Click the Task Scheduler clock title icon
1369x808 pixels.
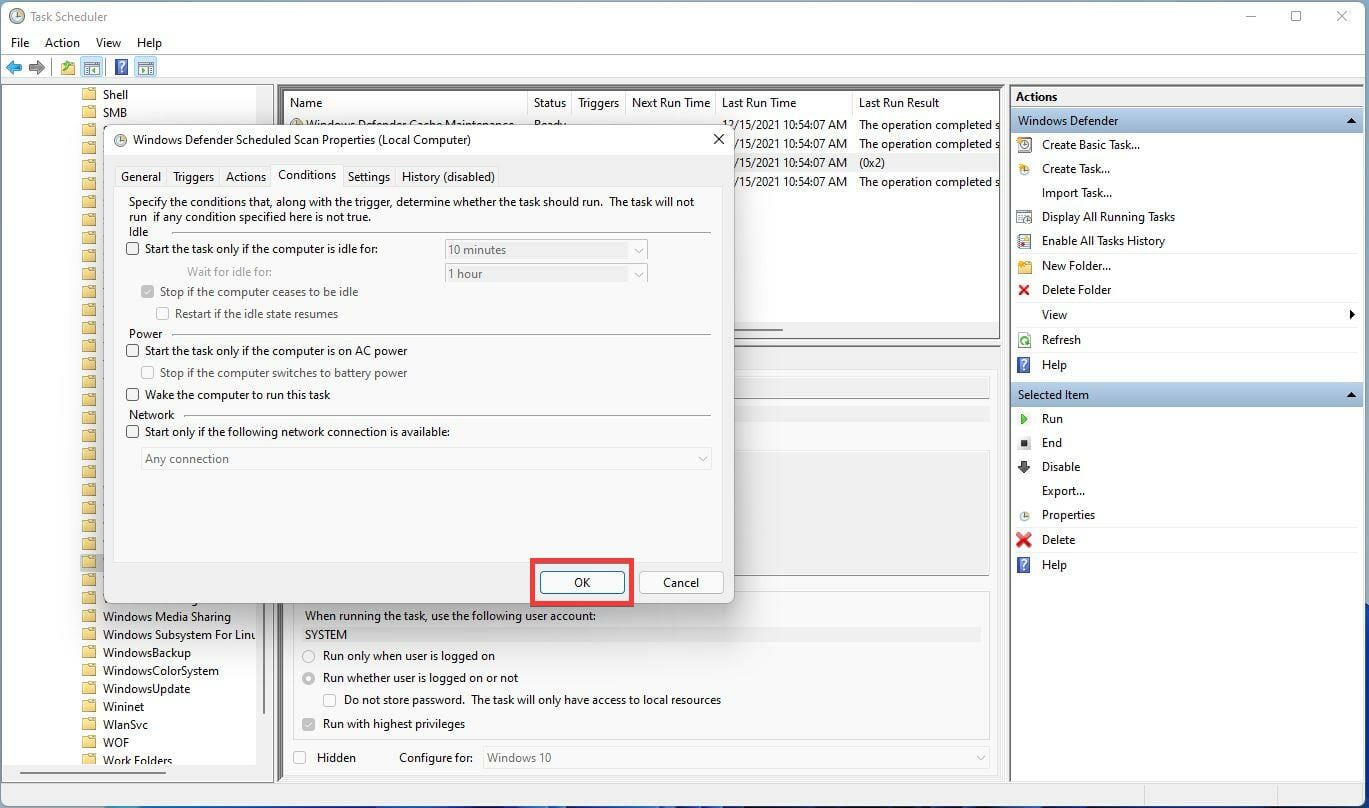tap(16, 16)
